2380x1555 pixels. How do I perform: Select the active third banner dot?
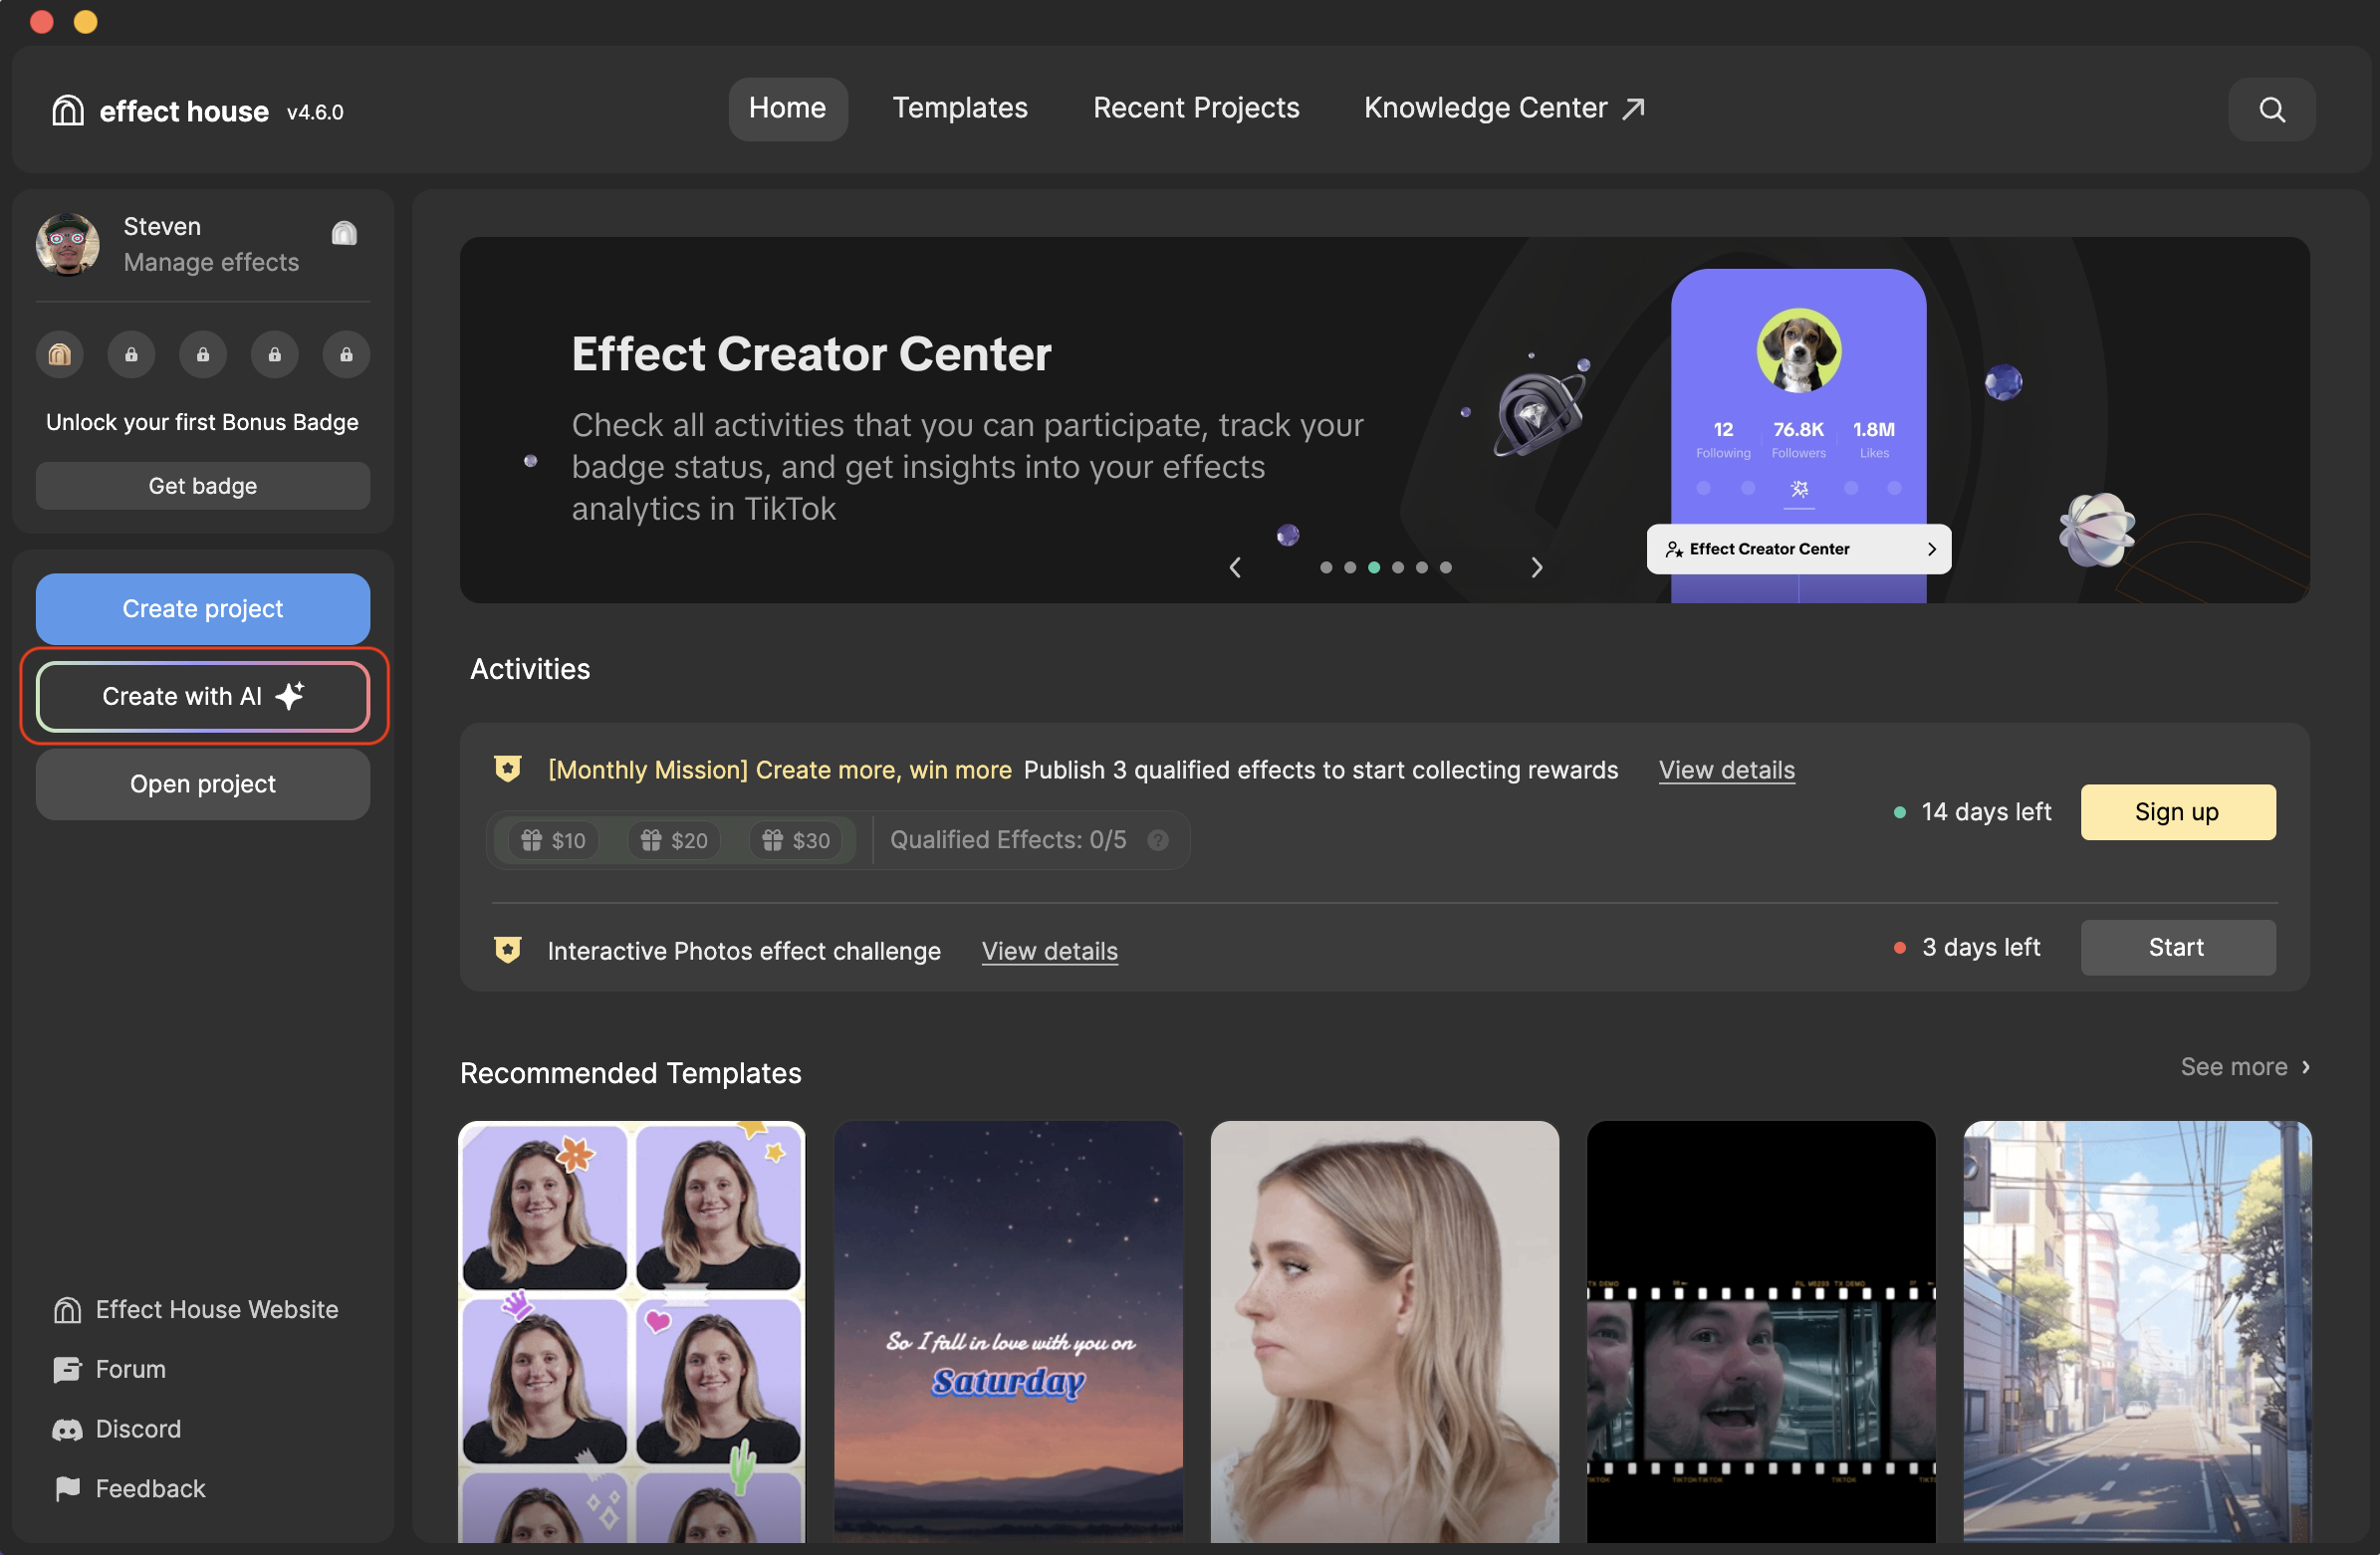(x=1374, y=567)
